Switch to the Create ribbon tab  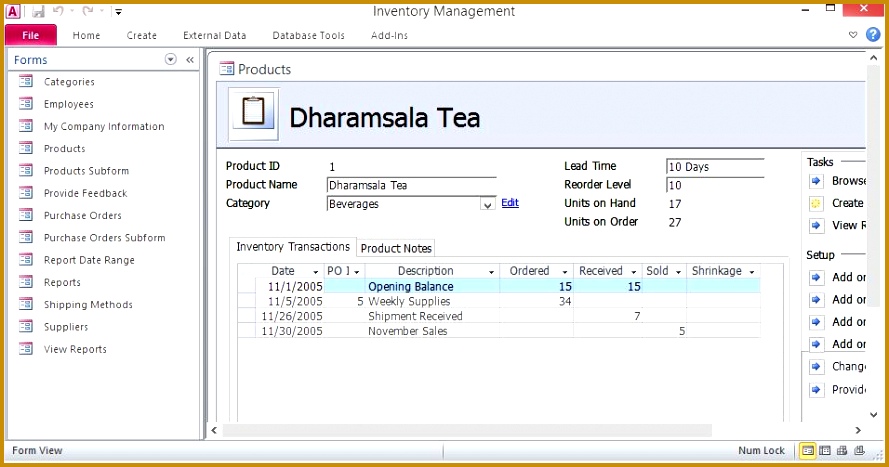click(142, 35)
